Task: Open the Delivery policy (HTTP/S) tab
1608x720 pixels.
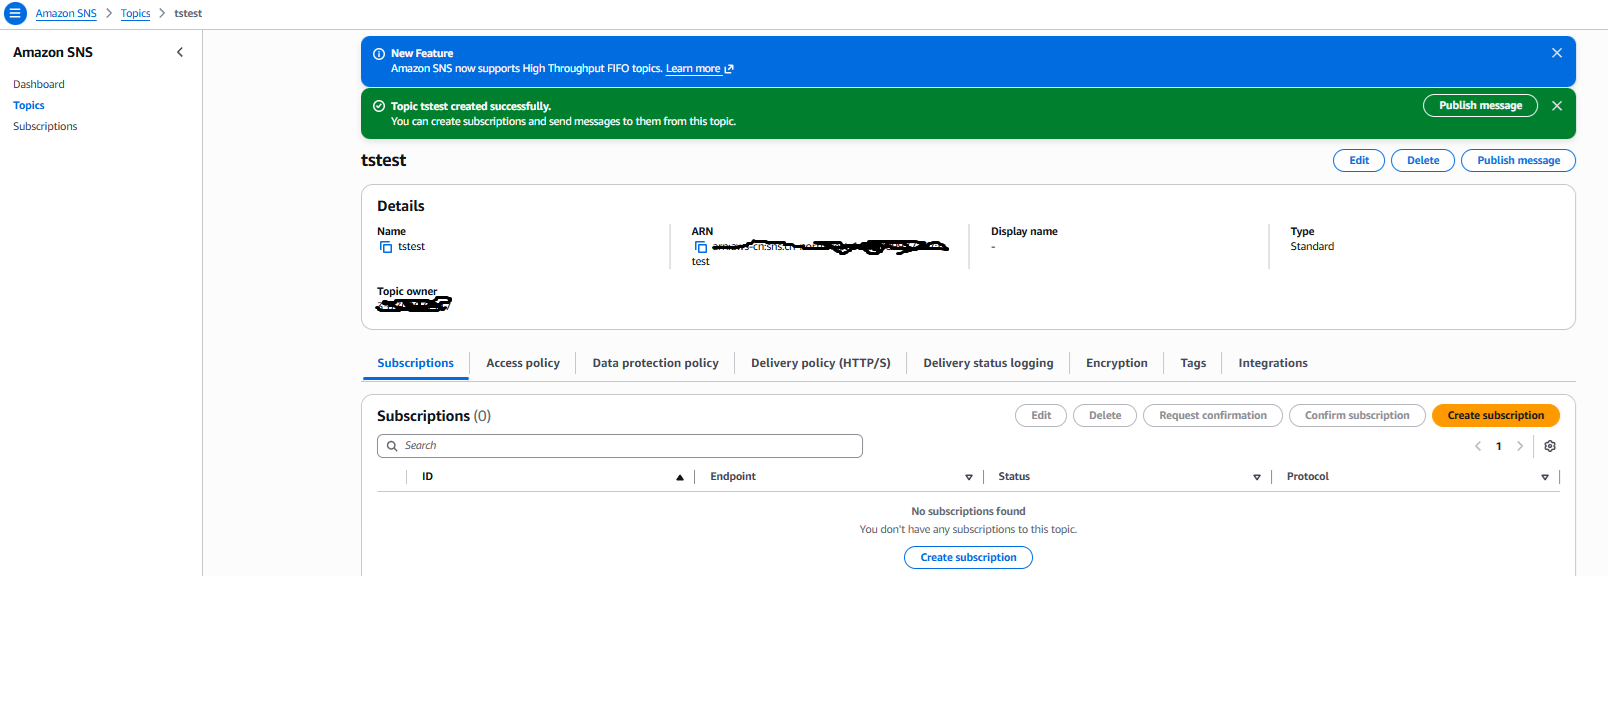Action: [821, 363]
